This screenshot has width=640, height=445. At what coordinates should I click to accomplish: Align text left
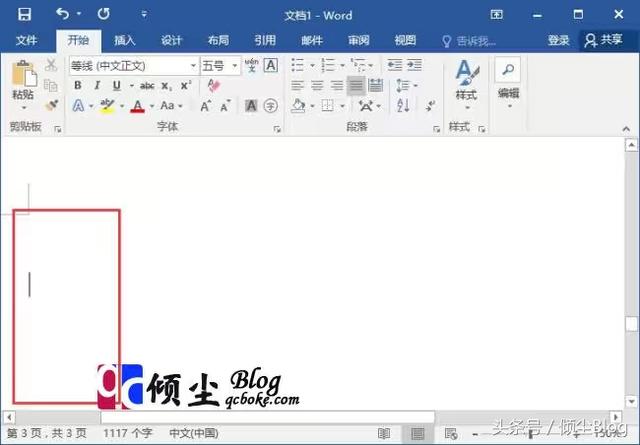tap(297, 85)
